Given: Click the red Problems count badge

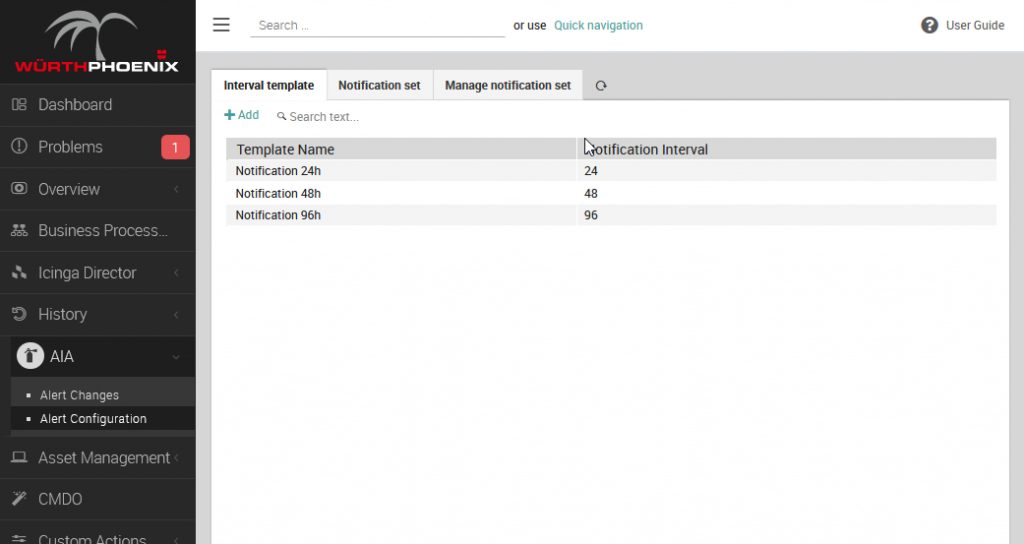Looking at the screenshot, I should pyautogui.click(x=175, y=147).
